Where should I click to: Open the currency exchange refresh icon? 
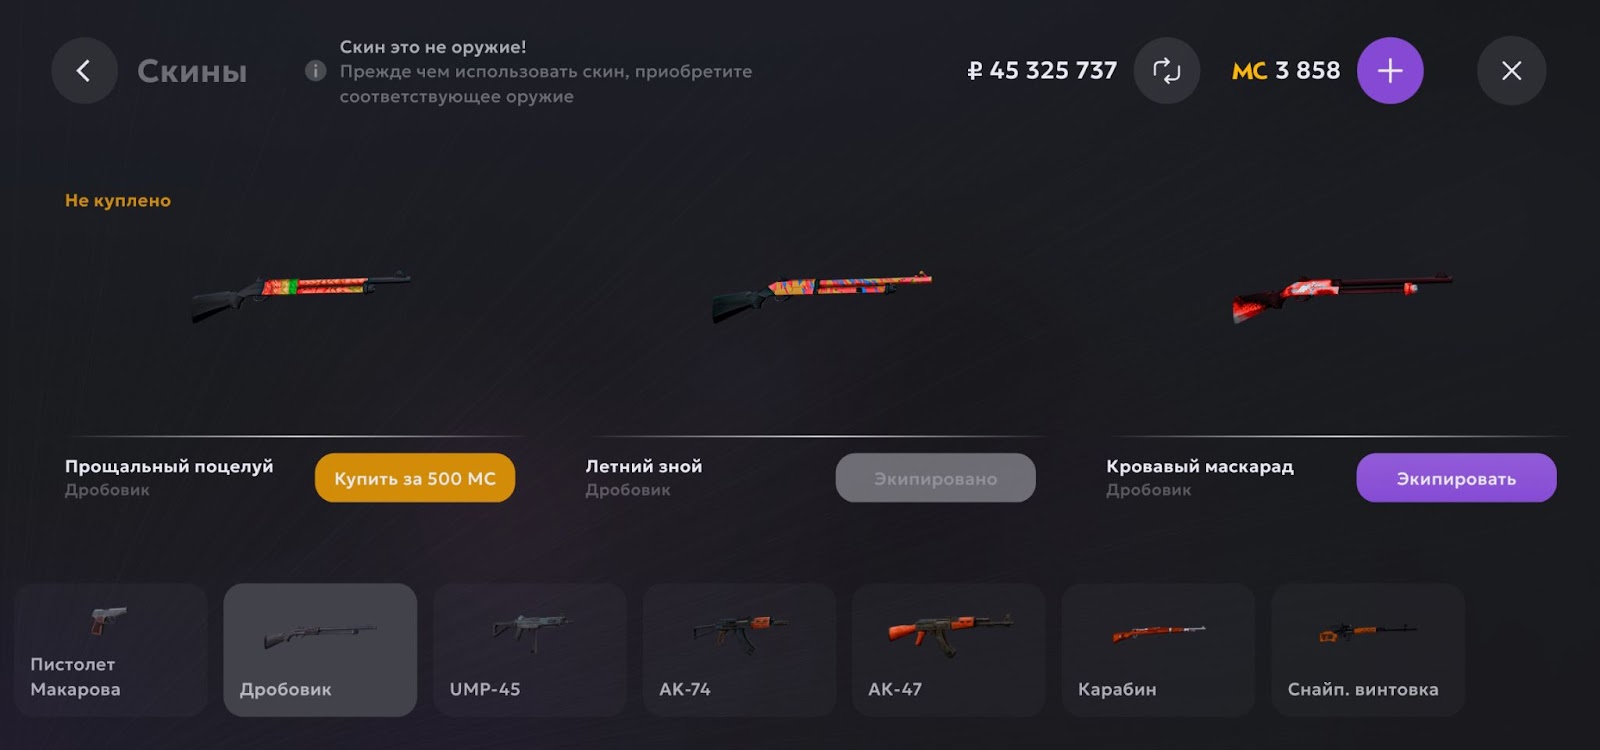click(1167, 71)
